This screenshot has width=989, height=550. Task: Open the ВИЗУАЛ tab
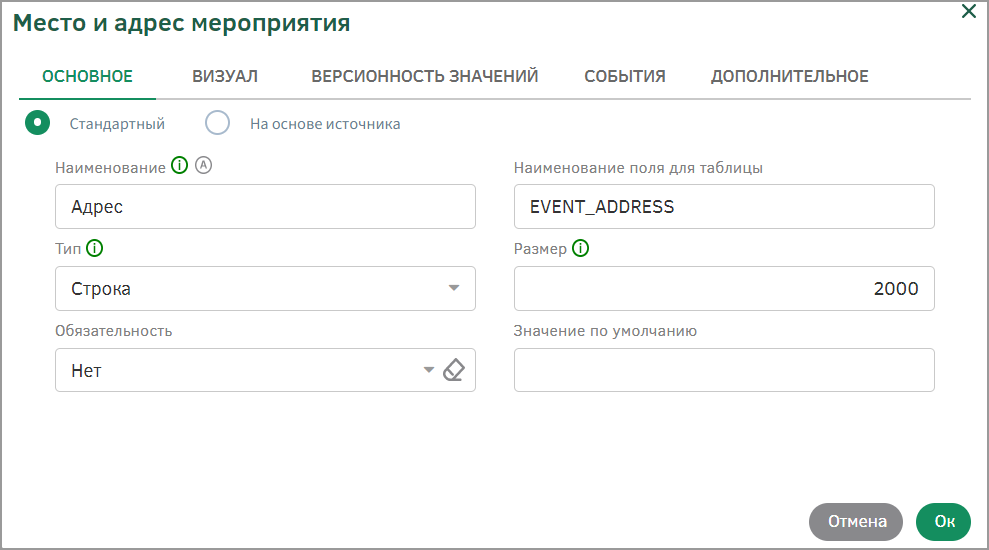(225, 76)
